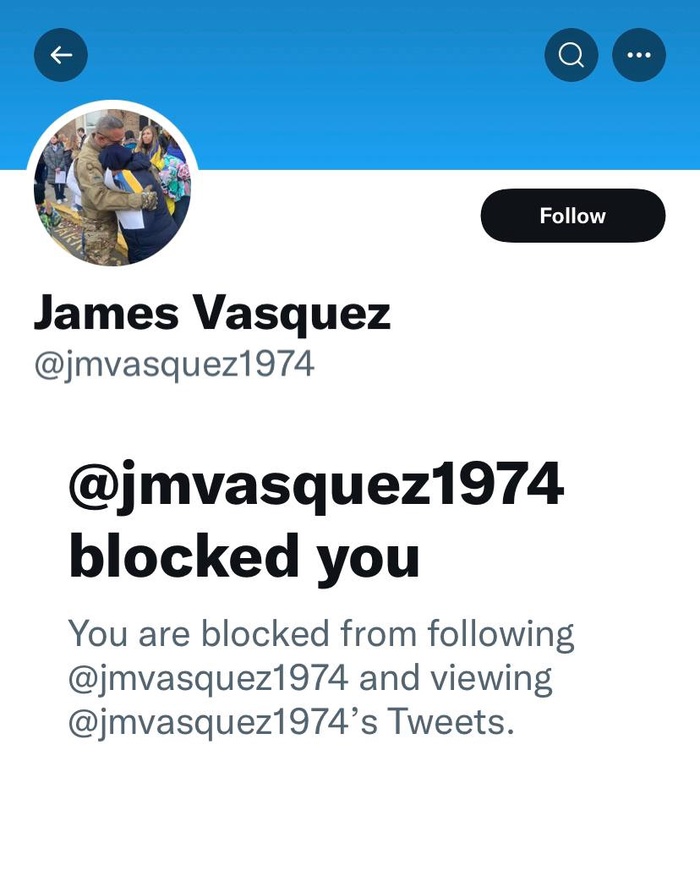Click the word 'Tweets.' in the notice
Screen dimensions: 700x876
451,721
